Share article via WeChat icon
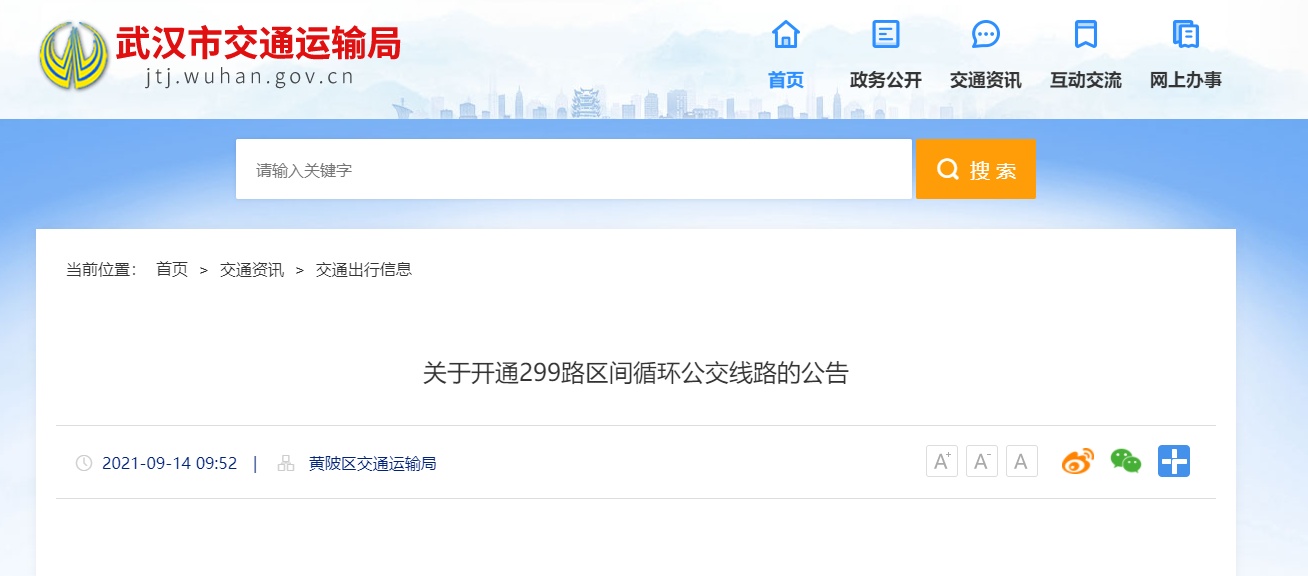1308x576 pixels. [x=1126, y=461]
